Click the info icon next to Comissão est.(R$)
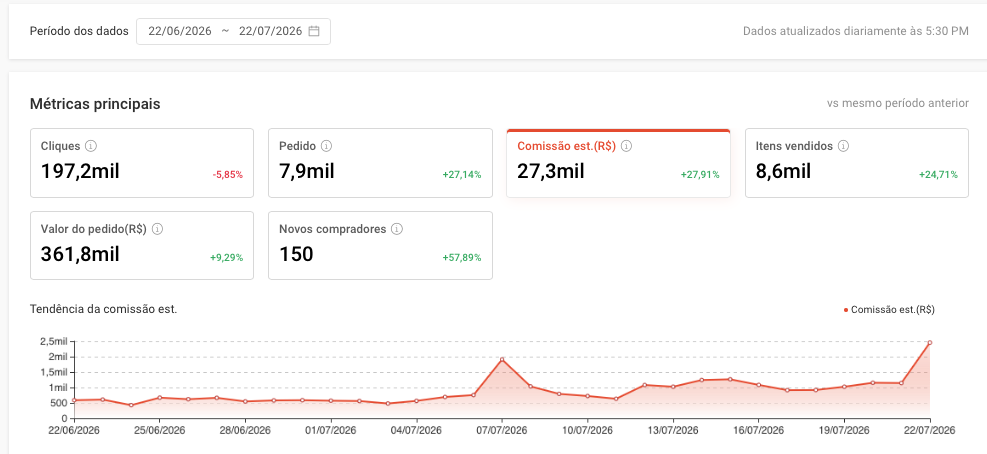Screen dimensions: 987x454 [626, 146]
